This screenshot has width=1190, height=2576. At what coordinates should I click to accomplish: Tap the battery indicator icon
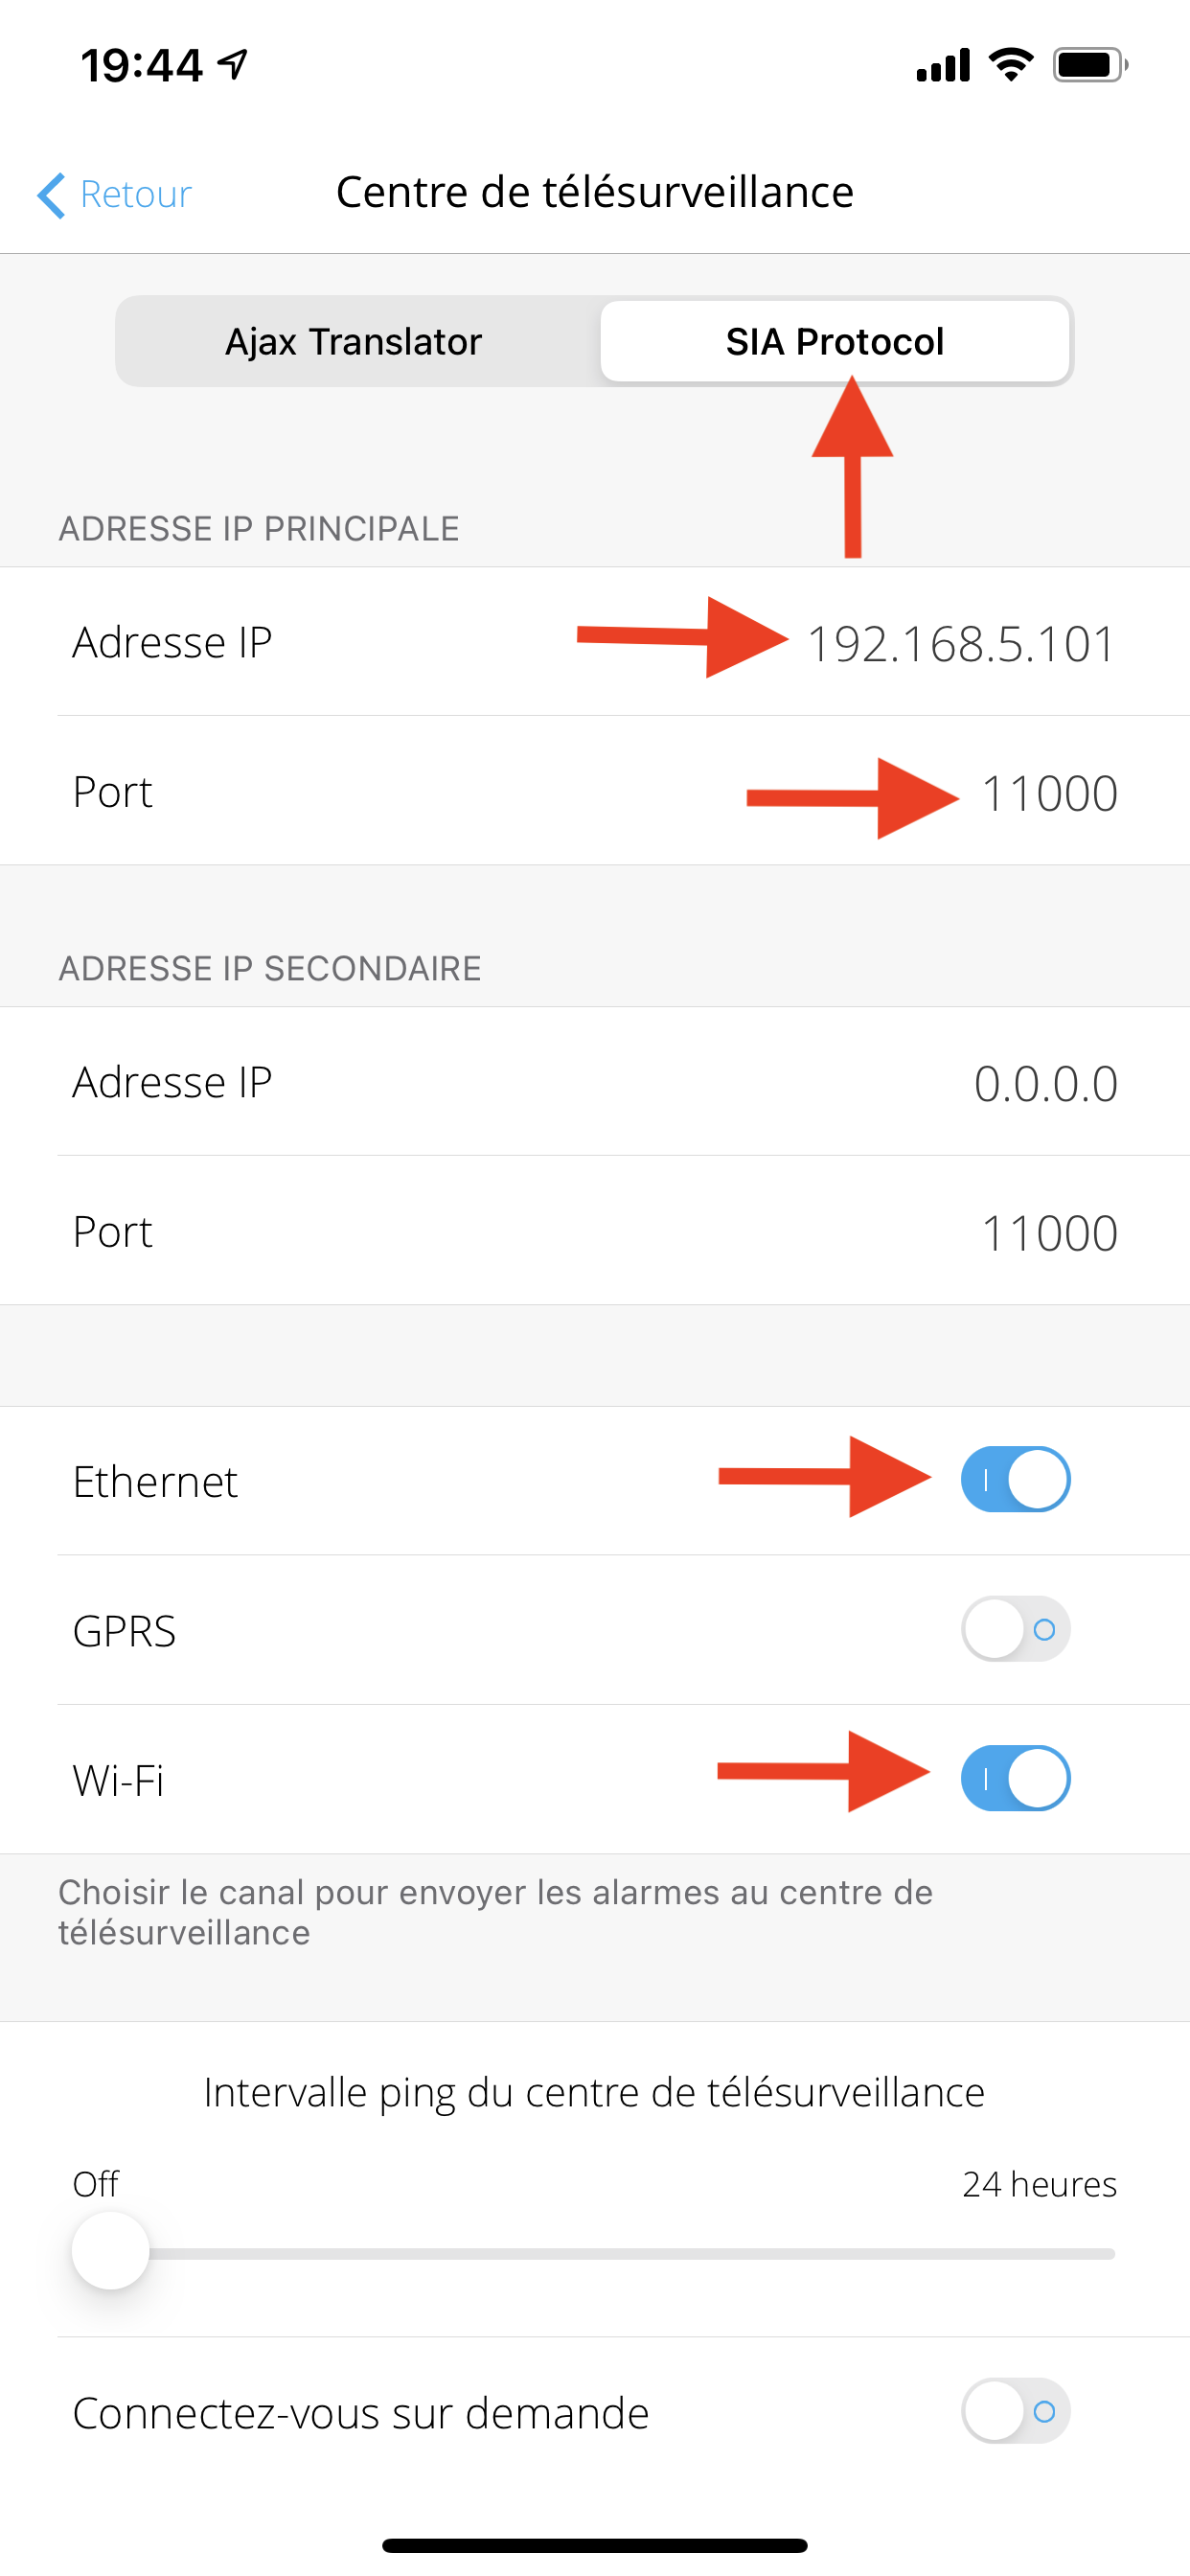(1087, 63)
